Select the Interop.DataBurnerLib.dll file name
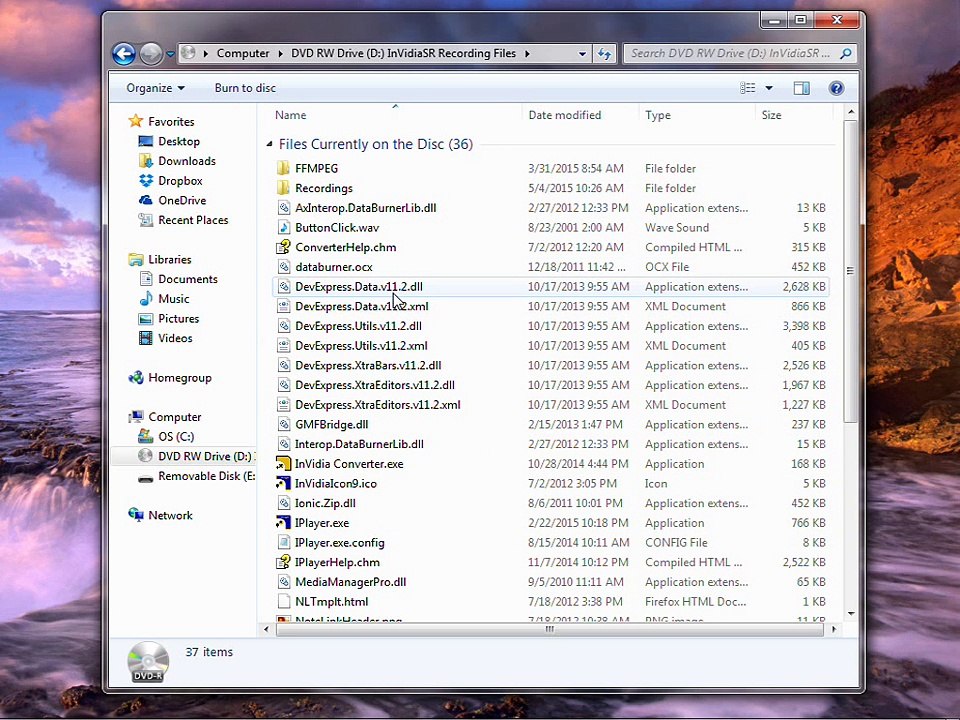 point(359,444)
